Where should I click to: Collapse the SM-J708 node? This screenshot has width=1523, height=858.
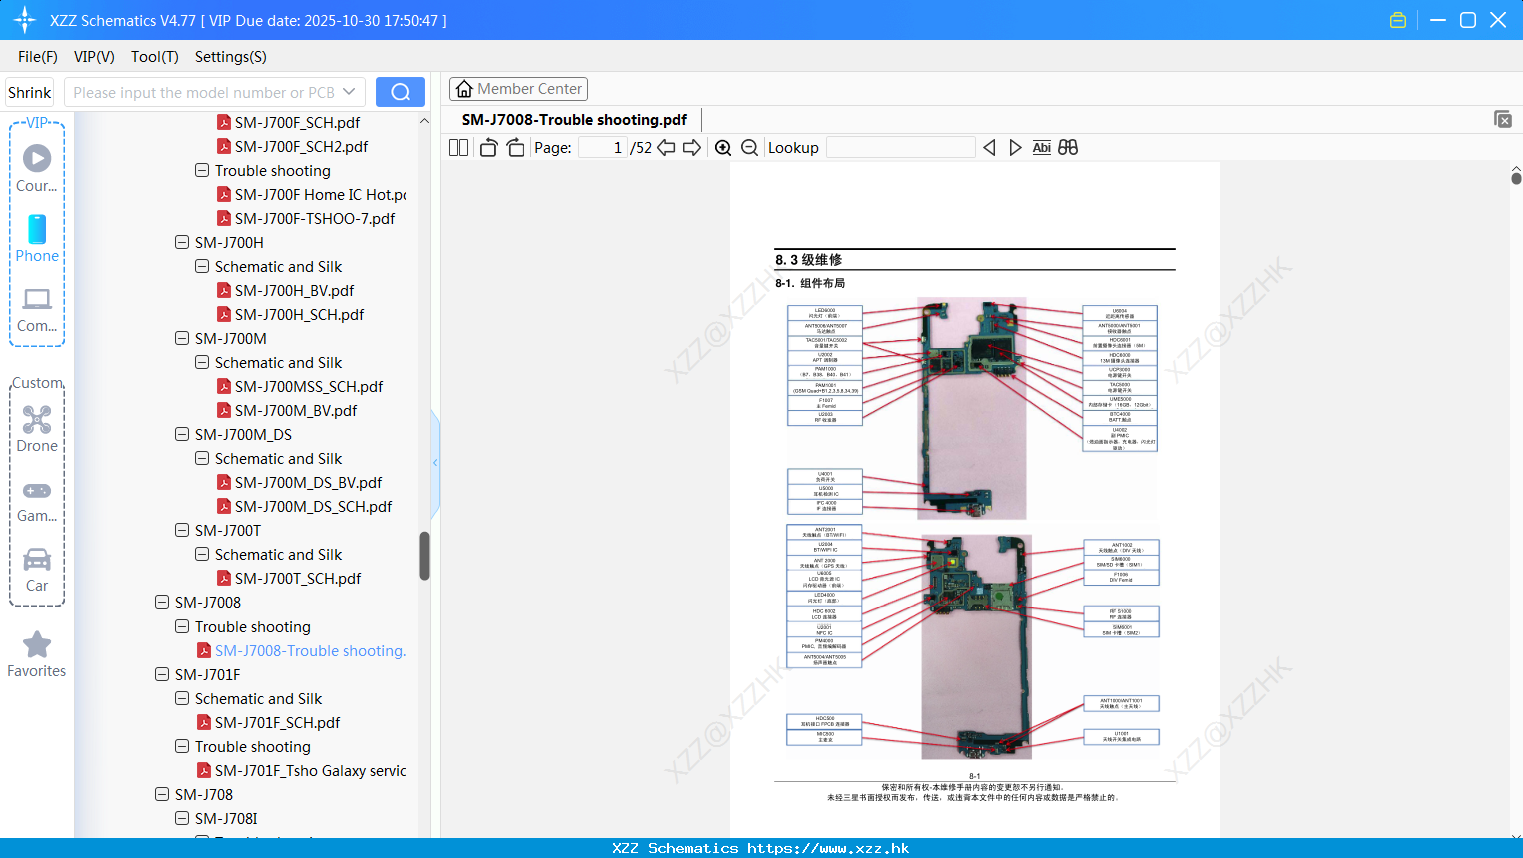(162, 794)
